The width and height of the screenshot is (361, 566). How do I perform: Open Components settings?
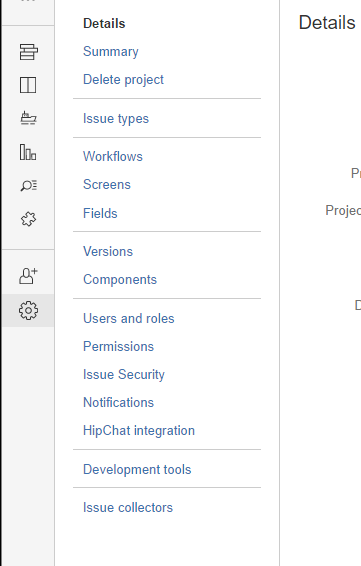(120, 280)
